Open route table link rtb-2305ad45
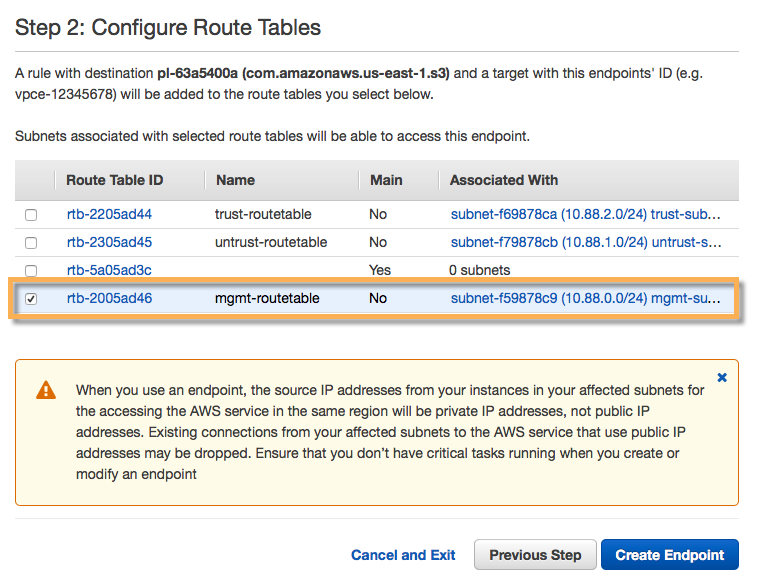 109,242
